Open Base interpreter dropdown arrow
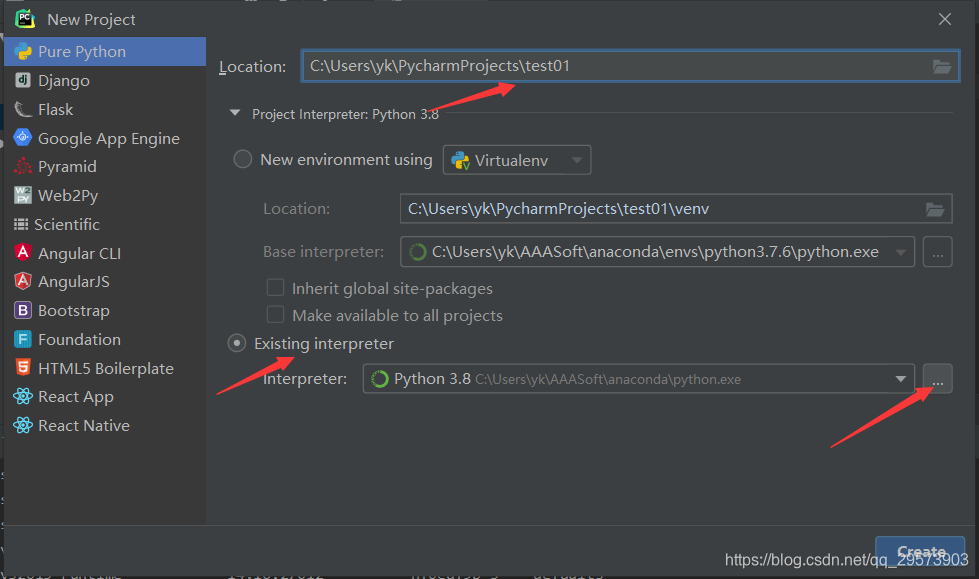 (900, 252)
